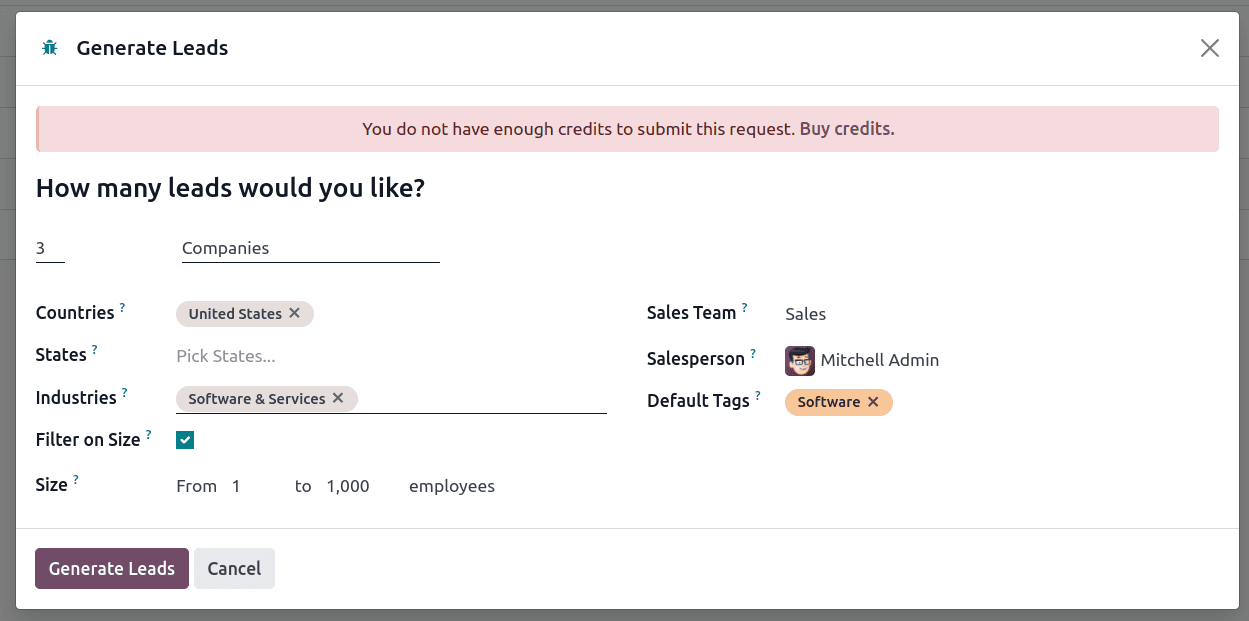Viewport: 1249px width, 621px height.
Task: Click the help icon beside Filter on Size
Action: coord(148,432)
